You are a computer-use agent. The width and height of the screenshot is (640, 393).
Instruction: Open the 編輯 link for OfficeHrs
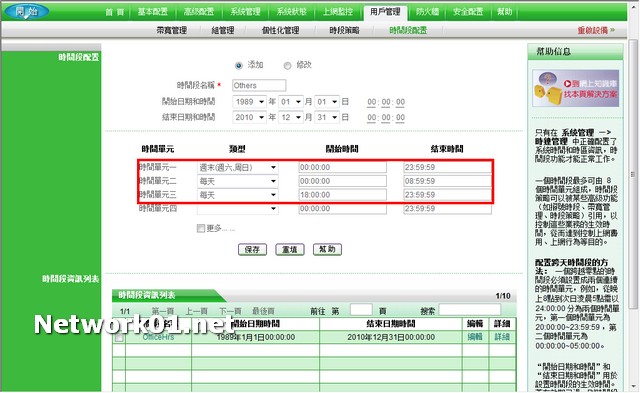[475, 337]
